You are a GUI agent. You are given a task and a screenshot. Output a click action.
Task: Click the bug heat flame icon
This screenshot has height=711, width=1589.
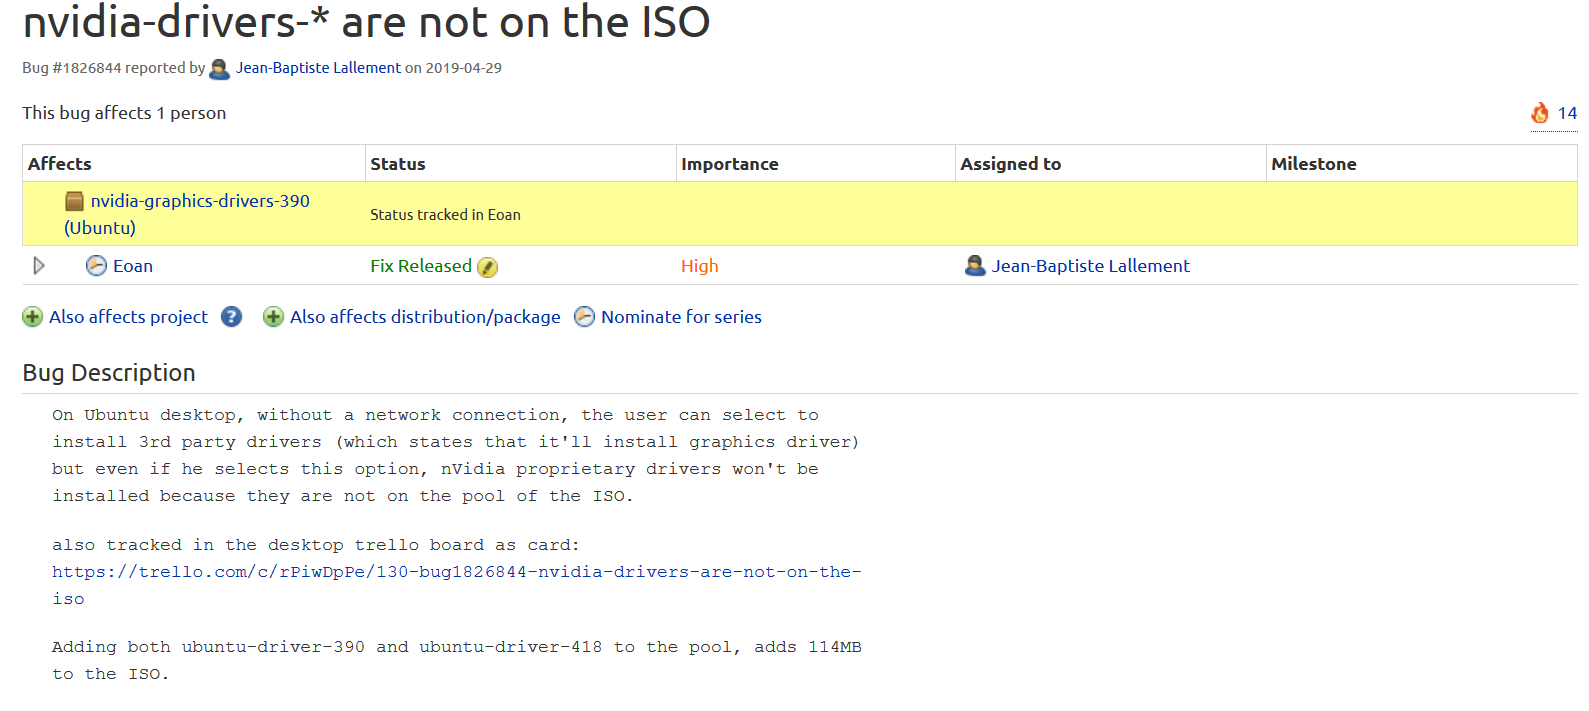pyautogui.click(x=1540, y=114)
